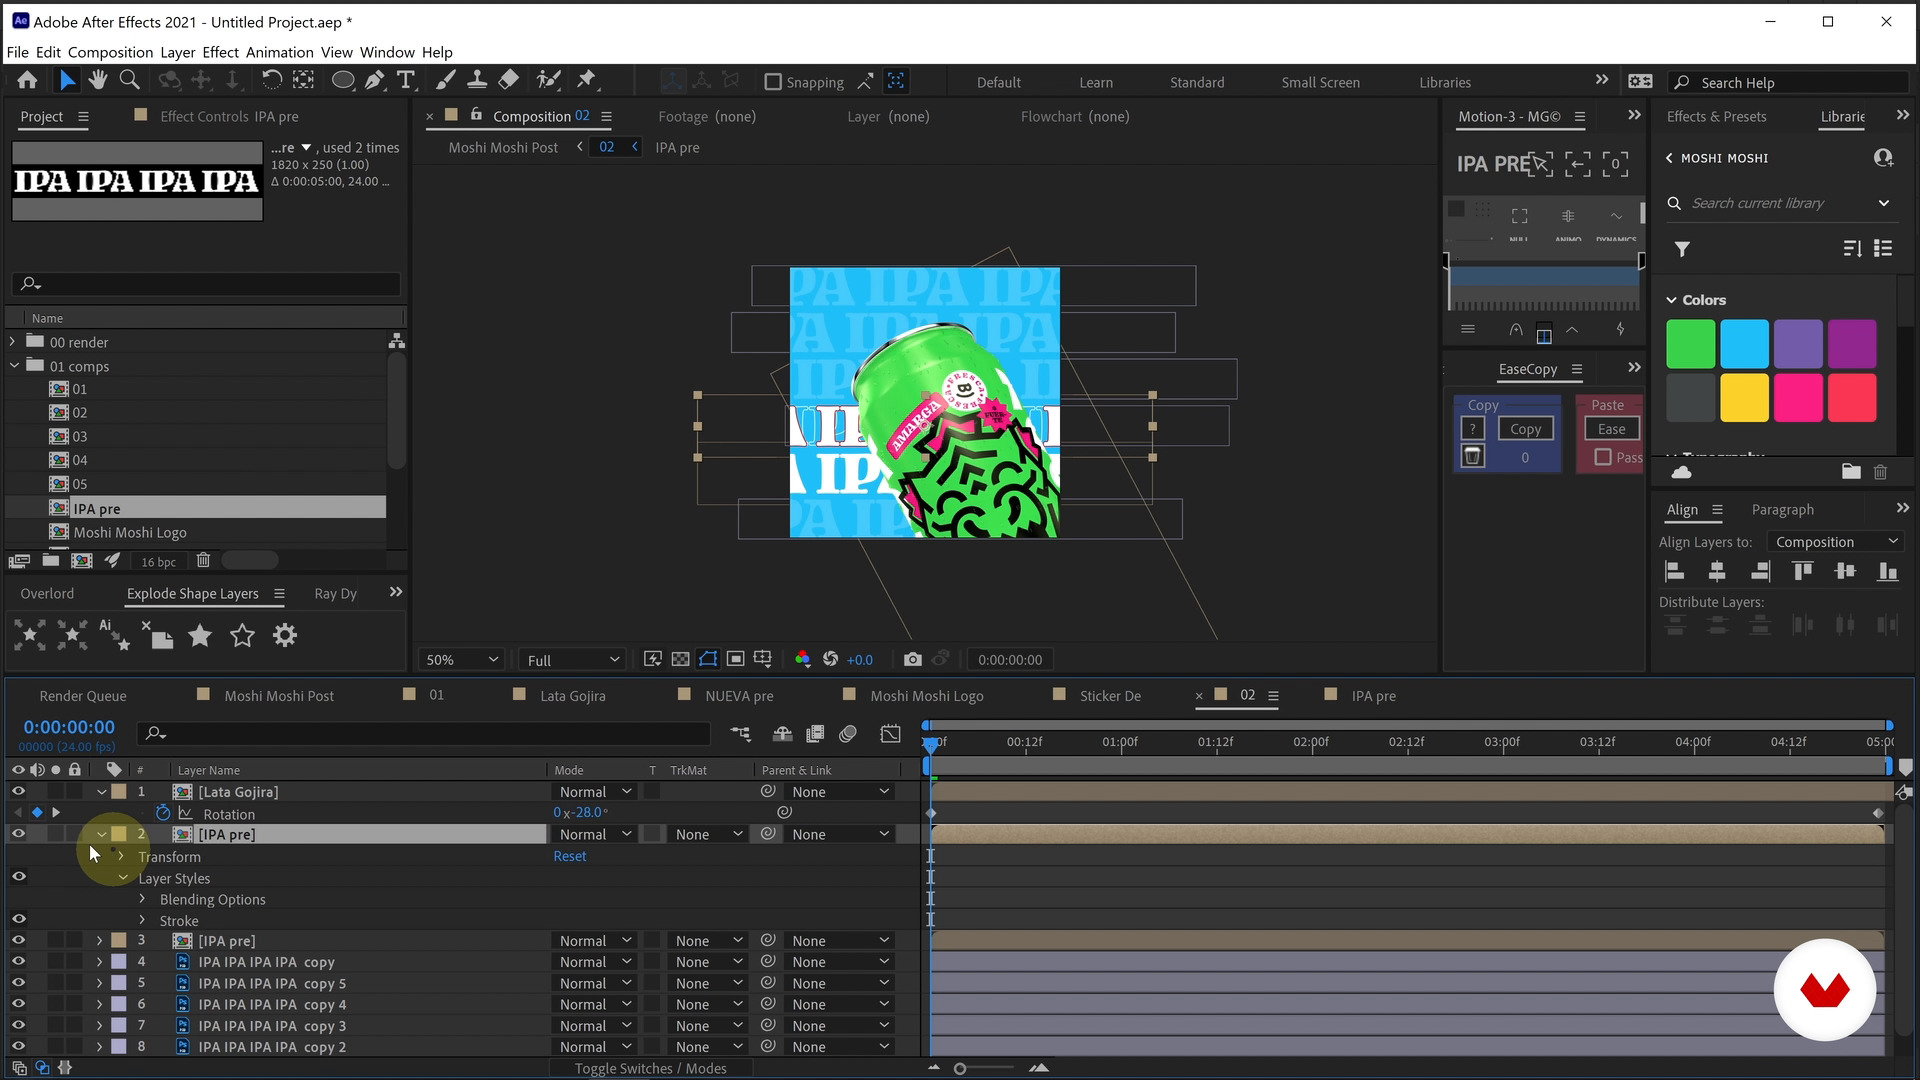Hide layer 4 IPA IPA IPA IPA copy
The width and height of the screenshot is (1920, 1080).
(x=18, y=962)
